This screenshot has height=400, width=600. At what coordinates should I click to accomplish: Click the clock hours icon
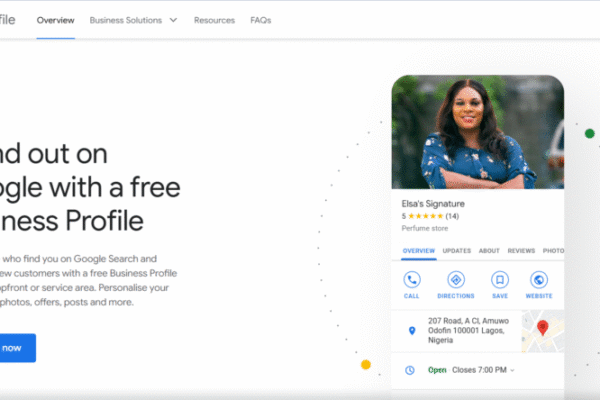click(410, 370)
